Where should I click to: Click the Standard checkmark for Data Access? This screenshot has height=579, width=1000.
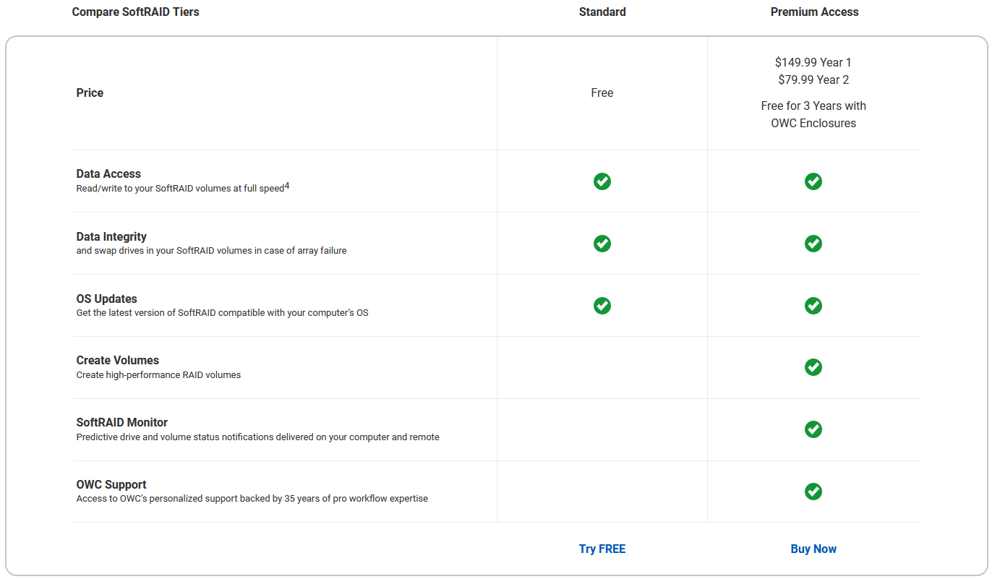pyautogui.click(x=602, y=181)
